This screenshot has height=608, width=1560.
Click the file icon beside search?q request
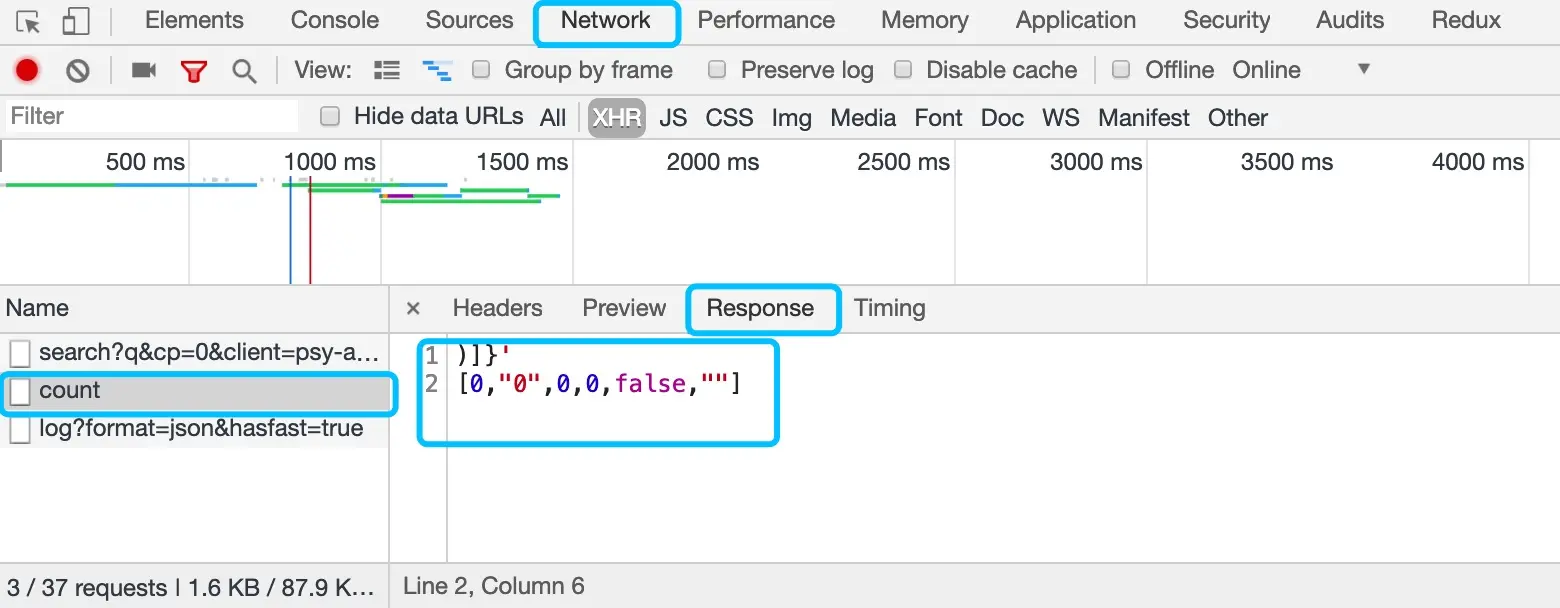click(x=20, y=353)
